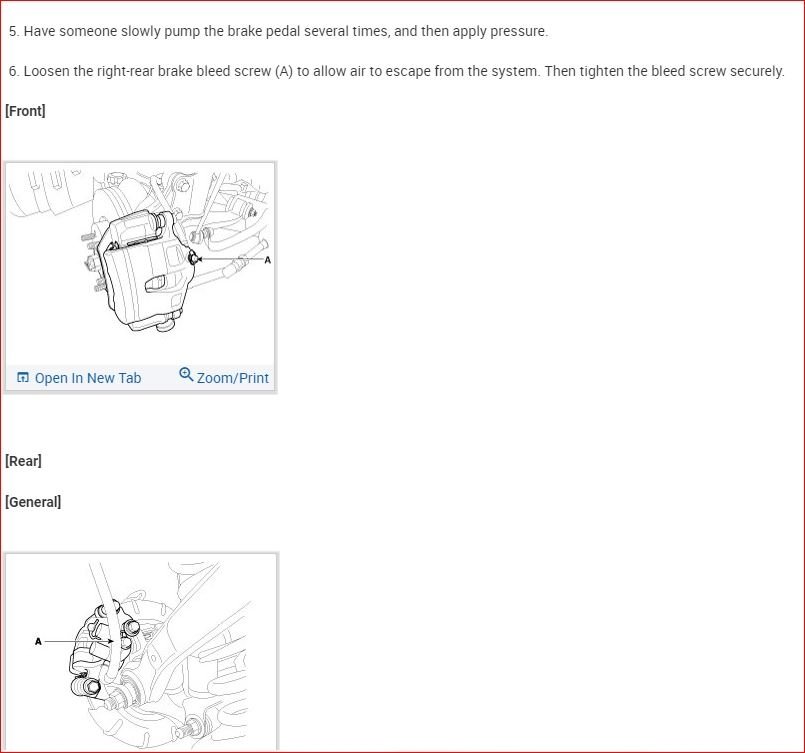Viewport: 805px width, 753px height.
Task: Click the [Rear] section heading
Action: (23, 461)
